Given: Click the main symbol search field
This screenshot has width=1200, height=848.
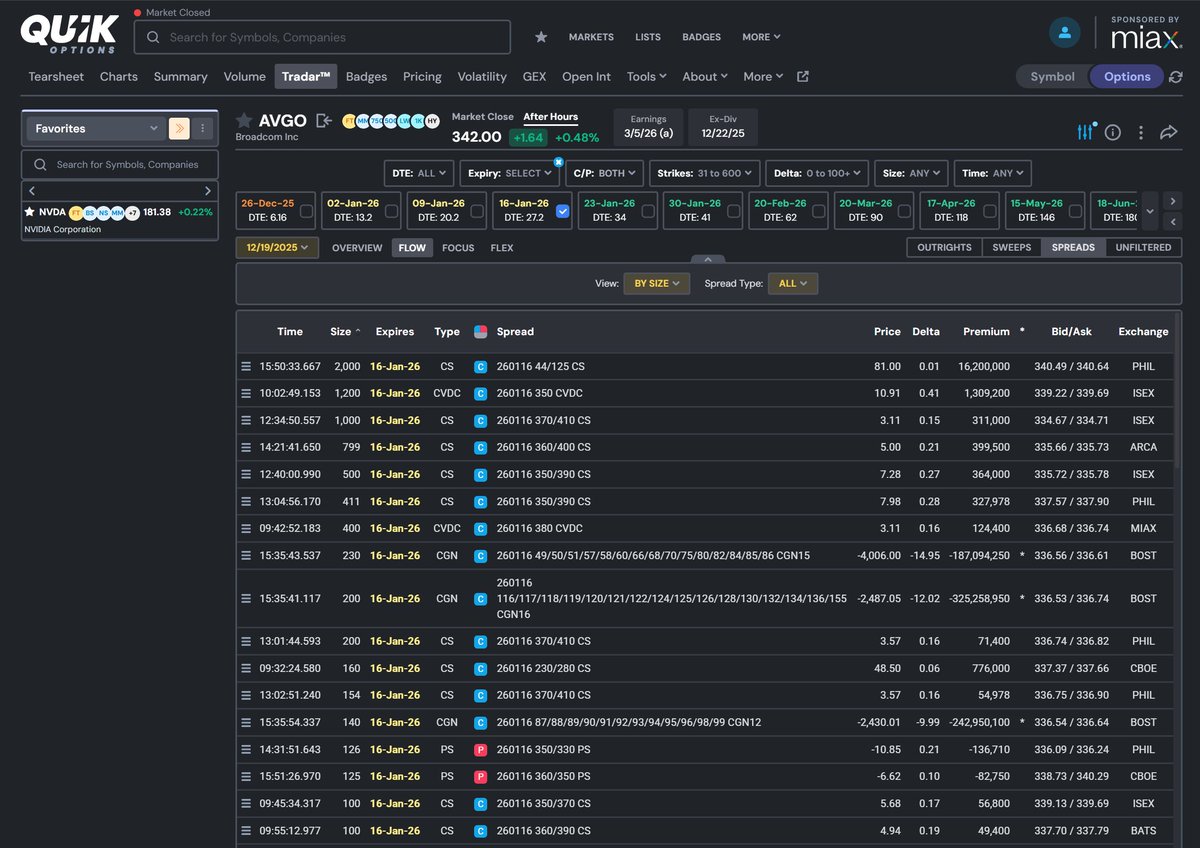Looking at the screenshot, I should click(x=322, y=37).
